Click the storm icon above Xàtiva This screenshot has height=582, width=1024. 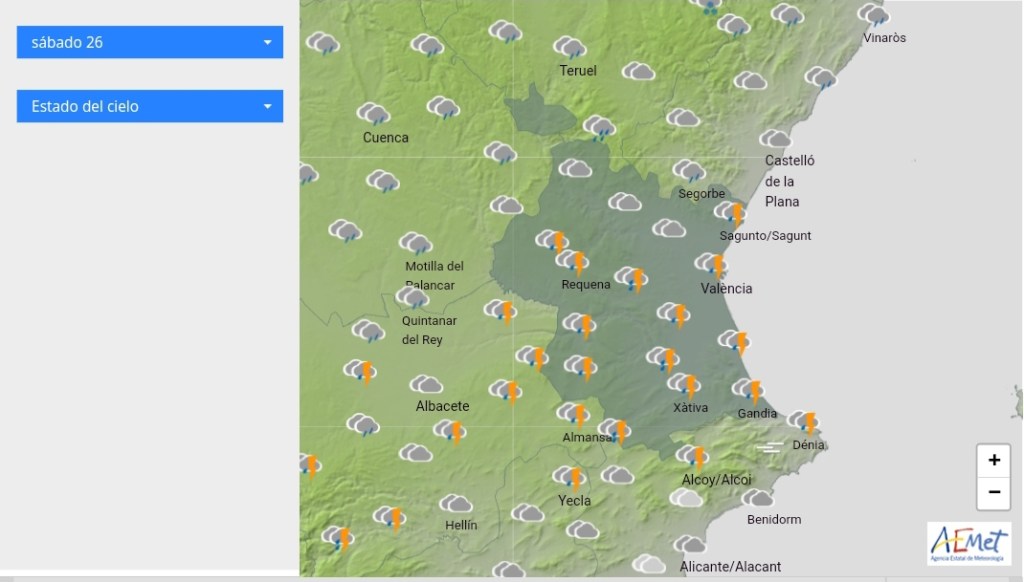(x=685, y=384)
